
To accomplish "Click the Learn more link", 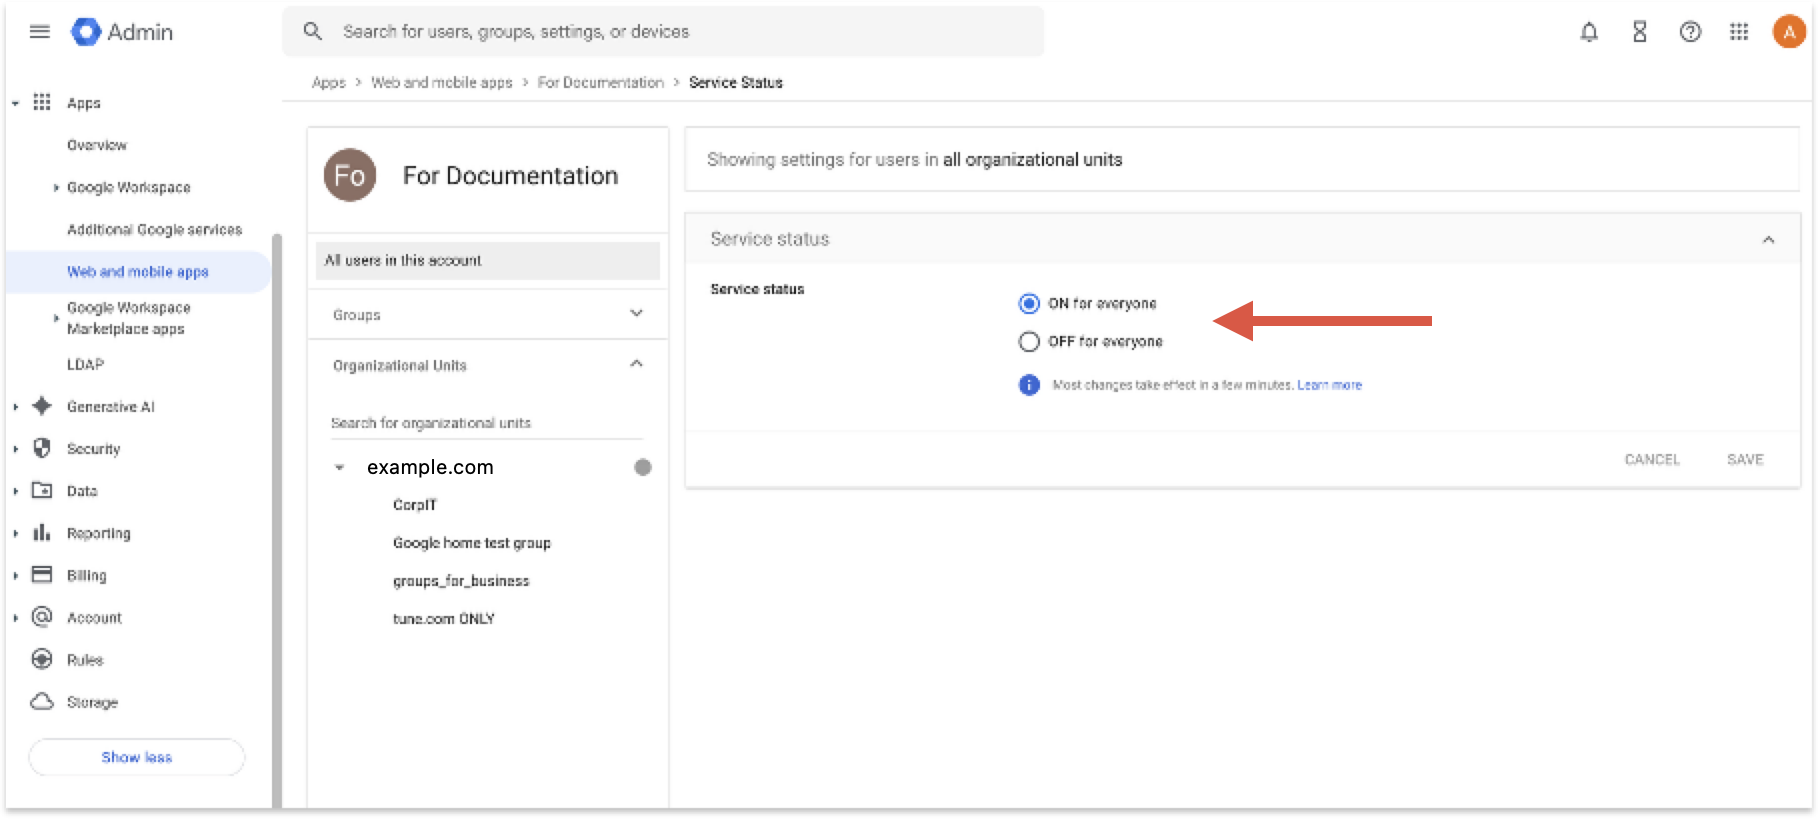I will coord(1329,385).
